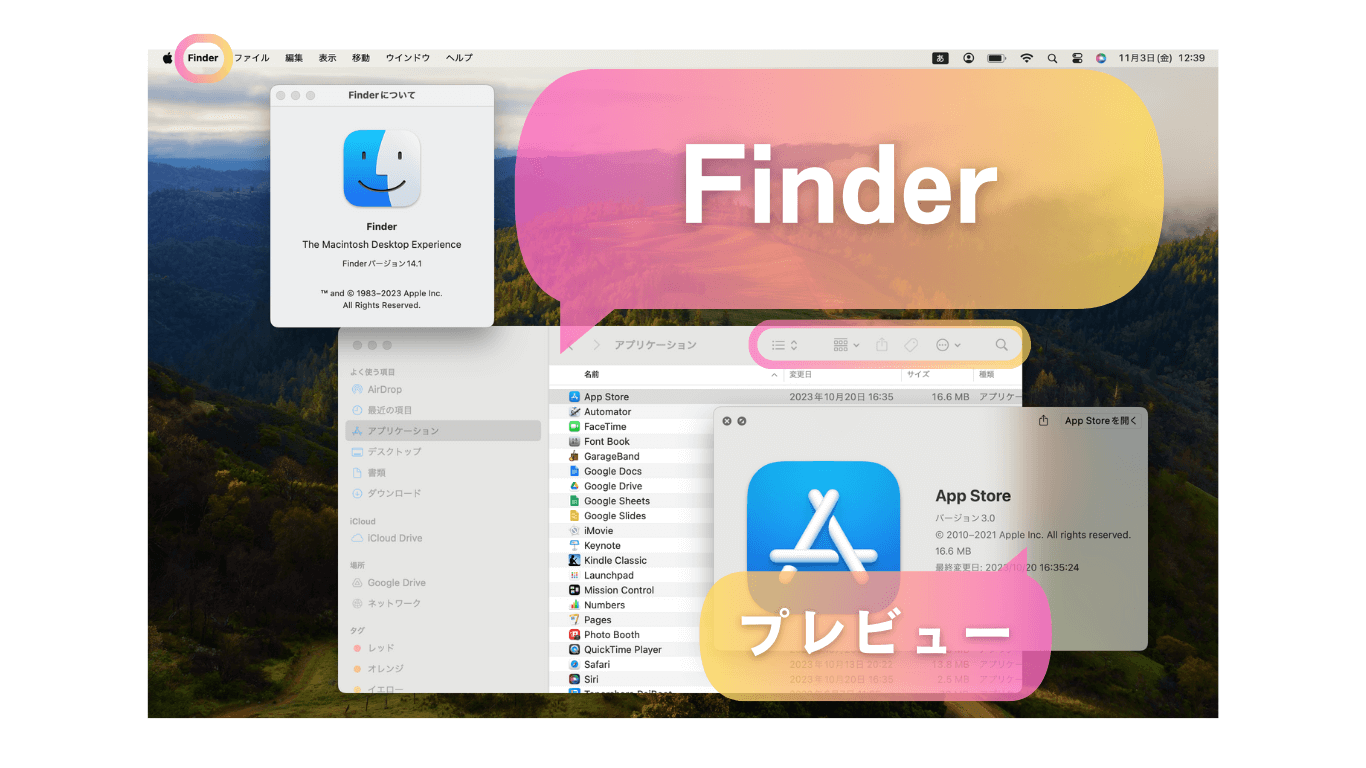Select QuickTime Player in the application list
1366x768 pixels.
point(623,649)
